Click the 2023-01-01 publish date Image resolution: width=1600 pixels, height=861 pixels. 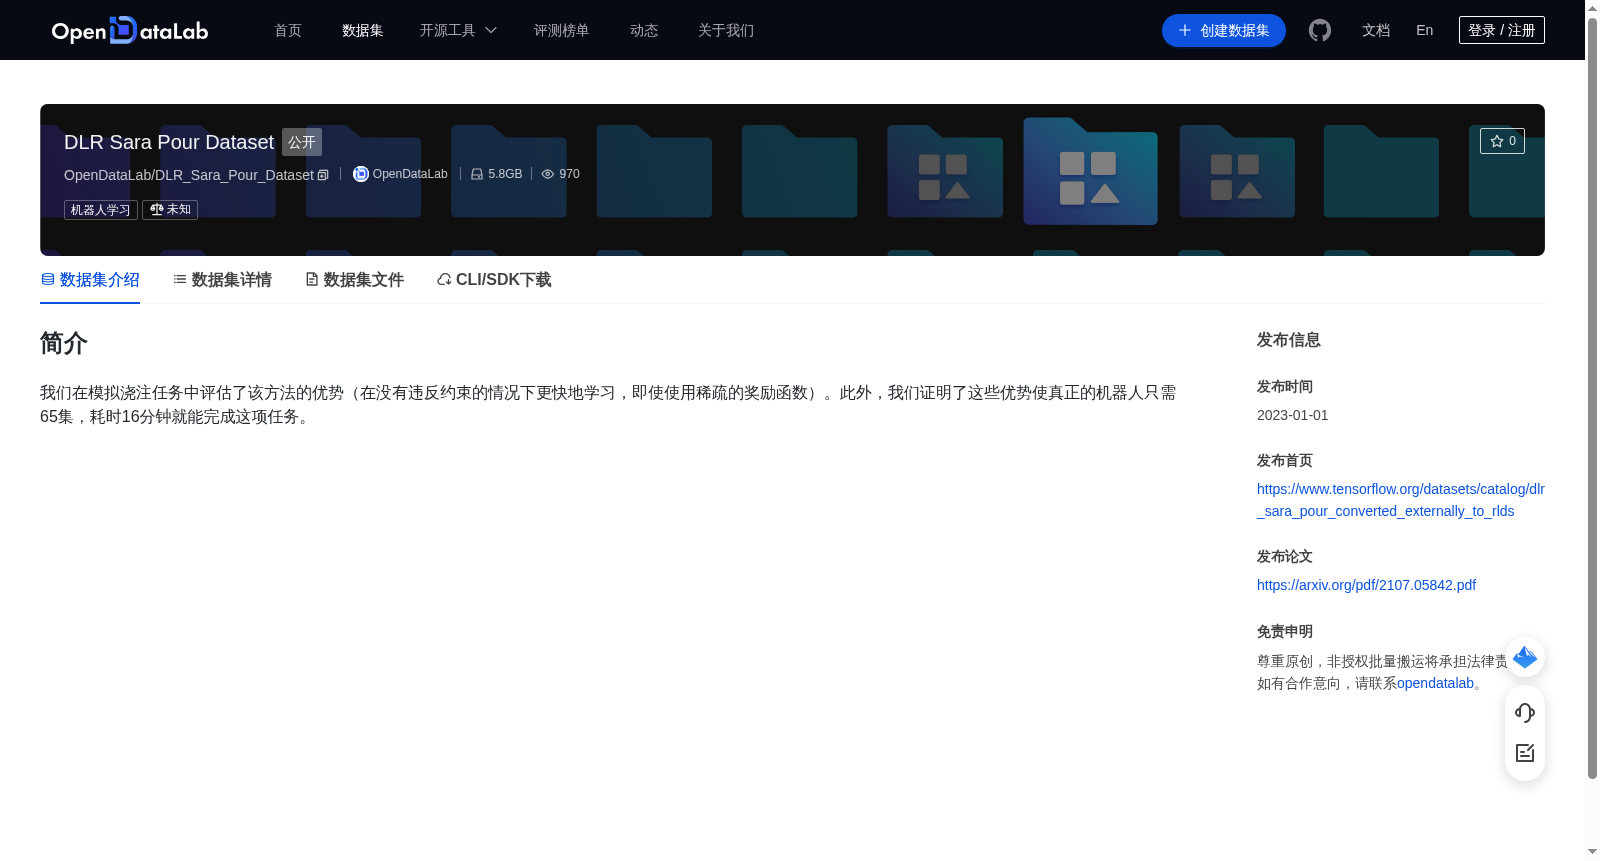(1293, 415)
